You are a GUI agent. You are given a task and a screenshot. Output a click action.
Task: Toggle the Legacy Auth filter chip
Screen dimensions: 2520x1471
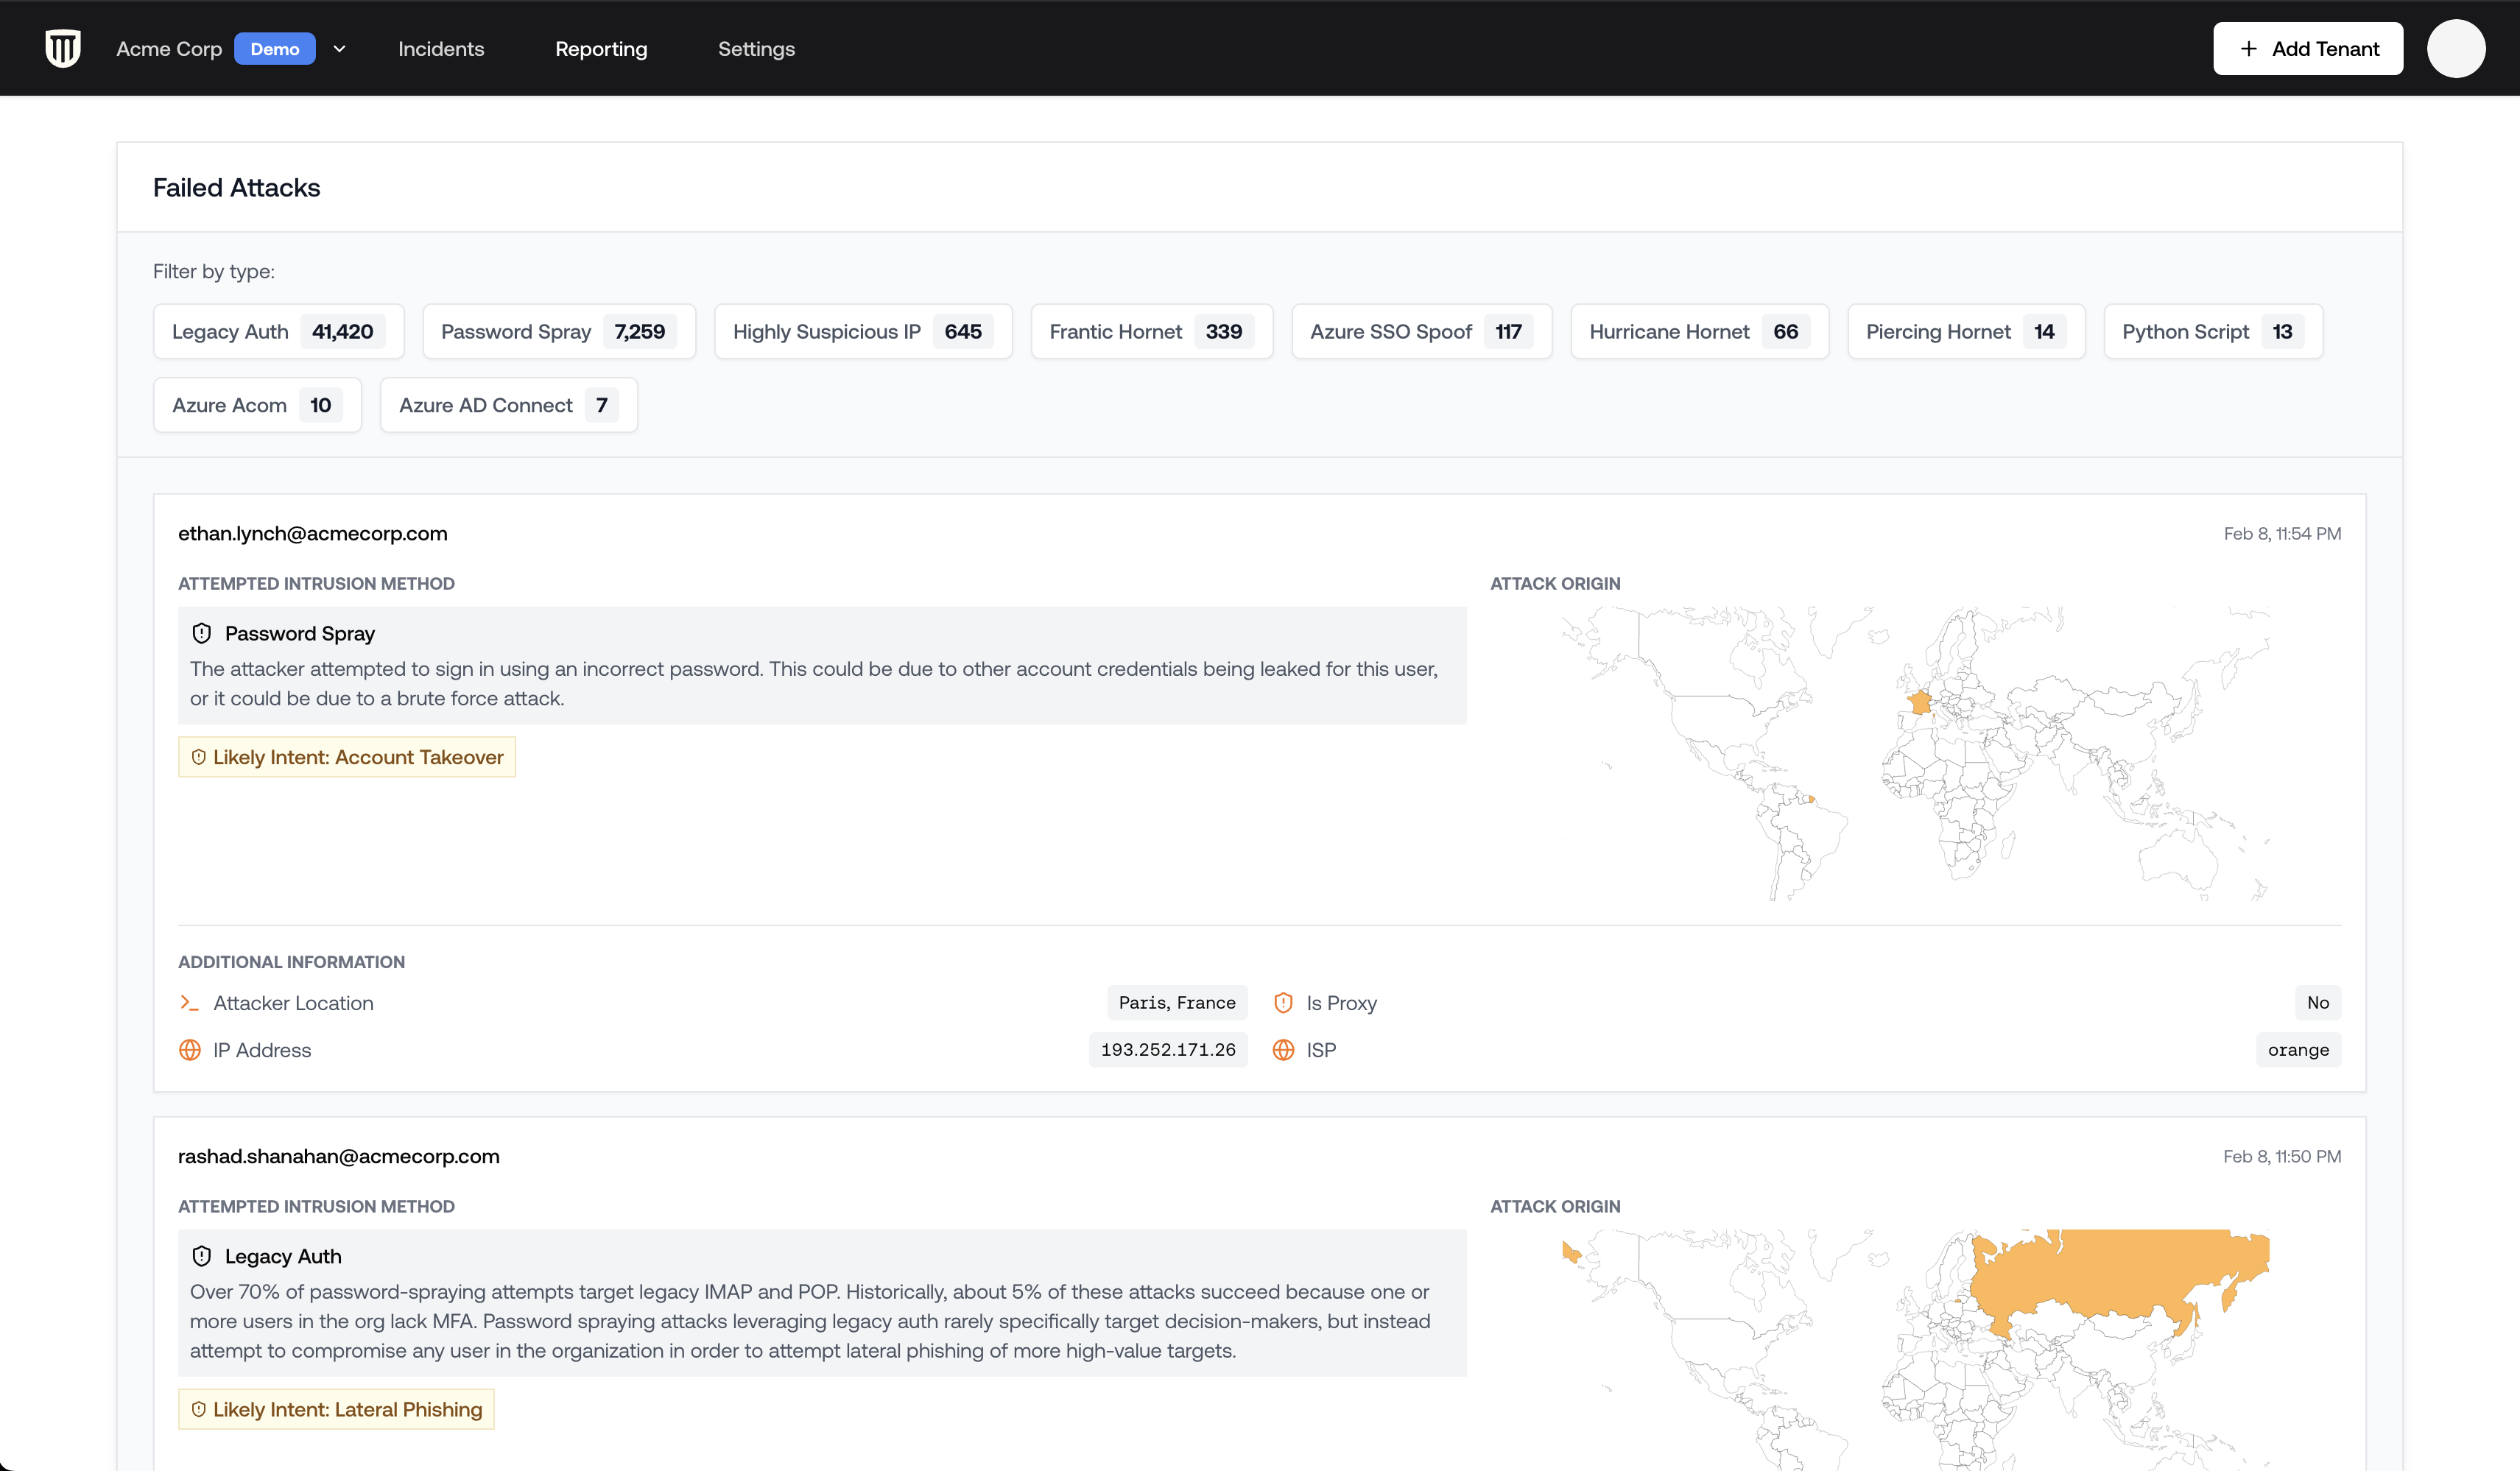(278, 331)
